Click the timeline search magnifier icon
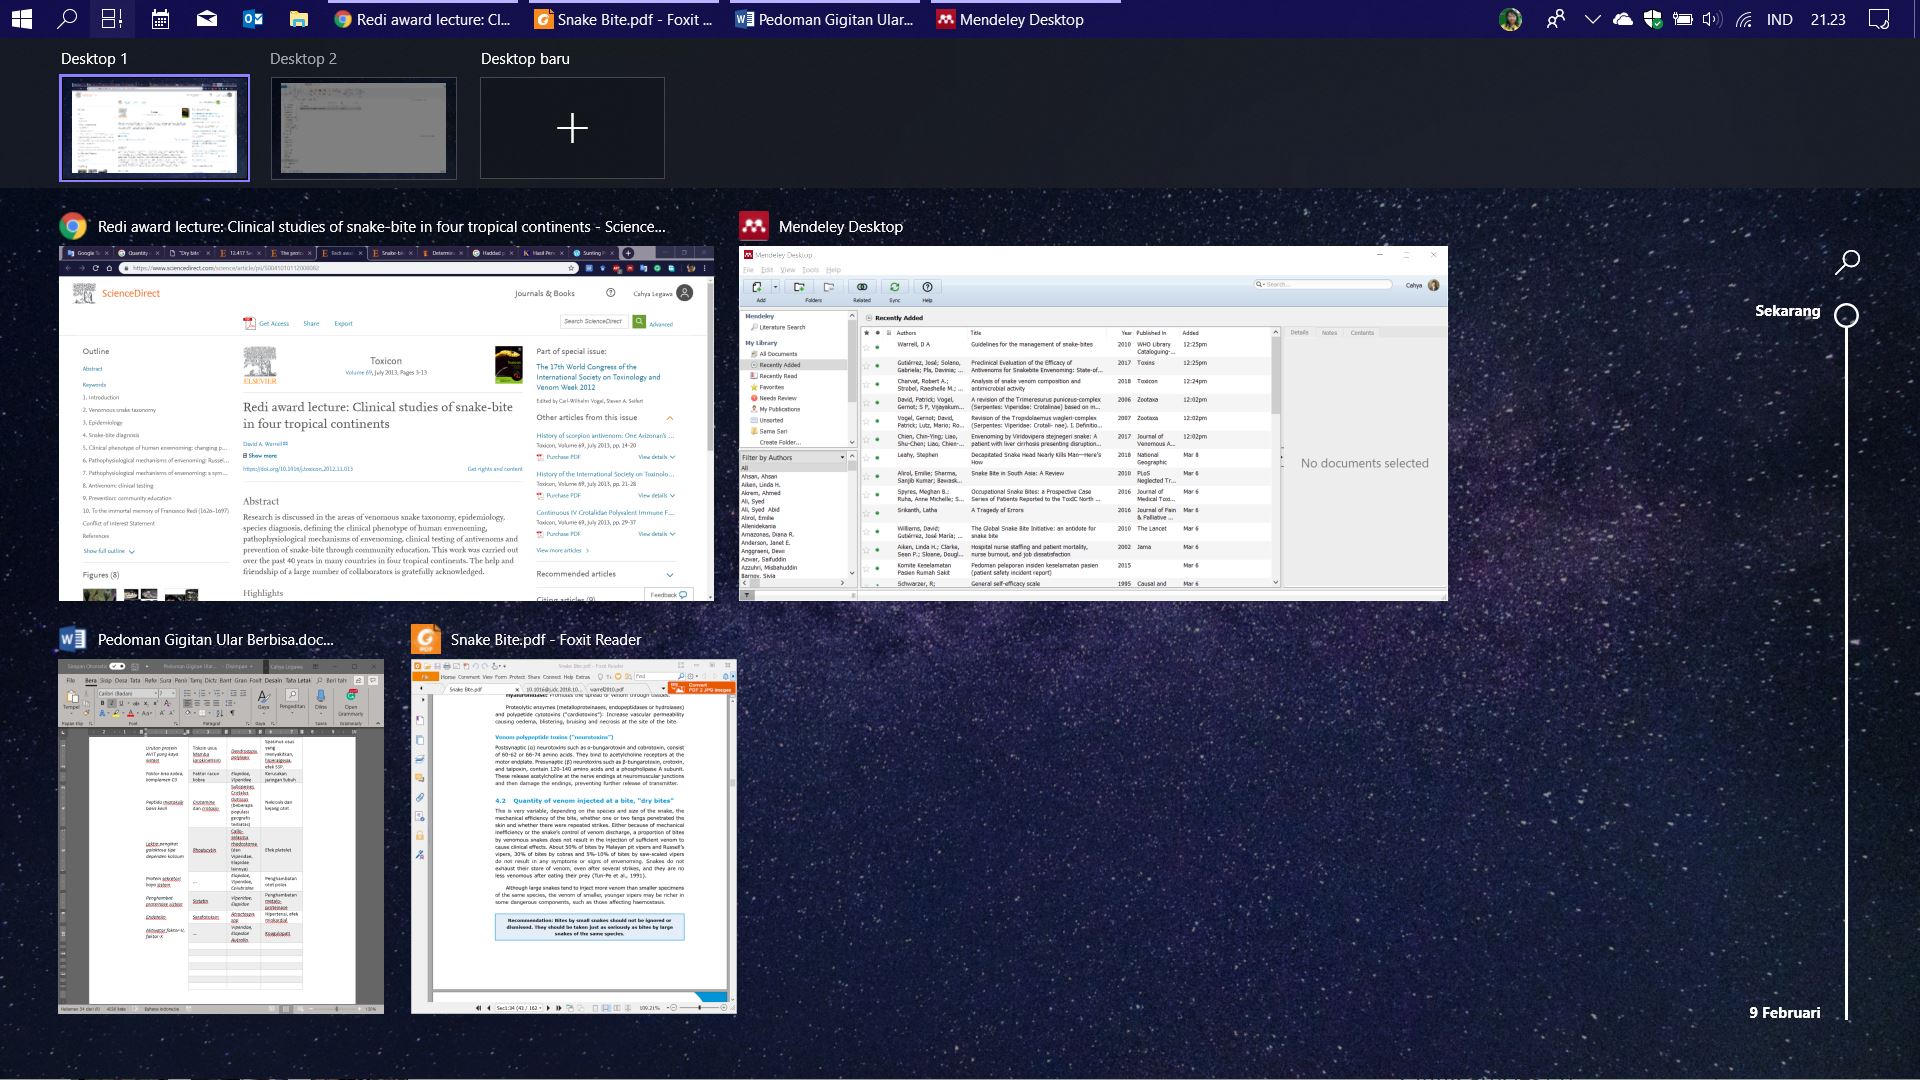The image size is (1920, 1080). 1847,262
